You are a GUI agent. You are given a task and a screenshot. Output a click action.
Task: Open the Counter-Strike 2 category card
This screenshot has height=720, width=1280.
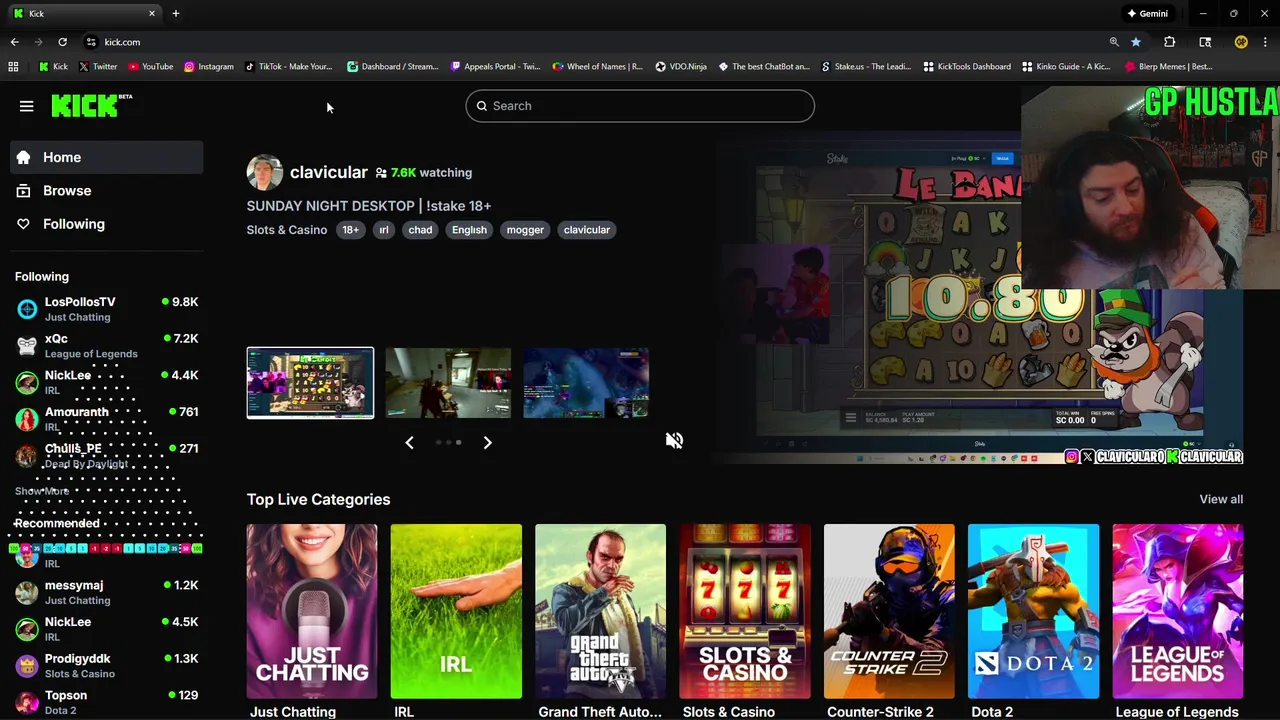point(889,611)
